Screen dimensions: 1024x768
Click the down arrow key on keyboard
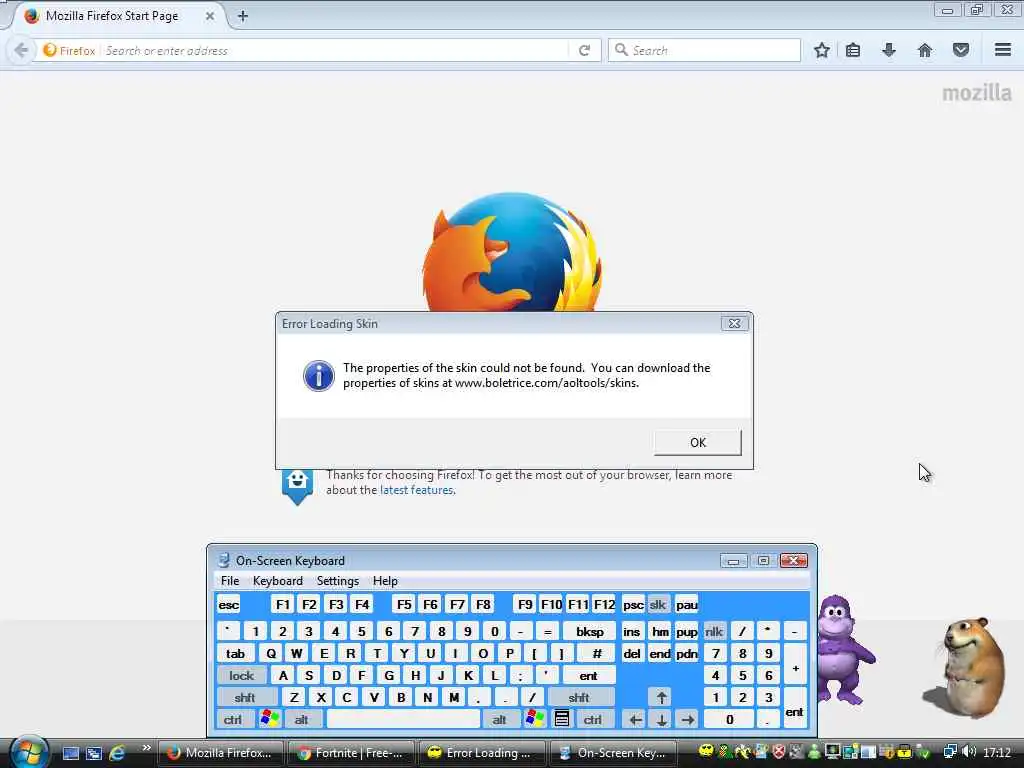point(661,720)
